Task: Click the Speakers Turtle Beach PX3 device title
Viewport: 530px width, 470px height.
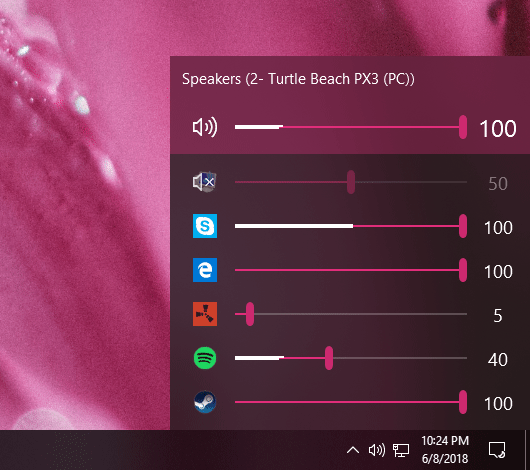Action: (298, 79)
